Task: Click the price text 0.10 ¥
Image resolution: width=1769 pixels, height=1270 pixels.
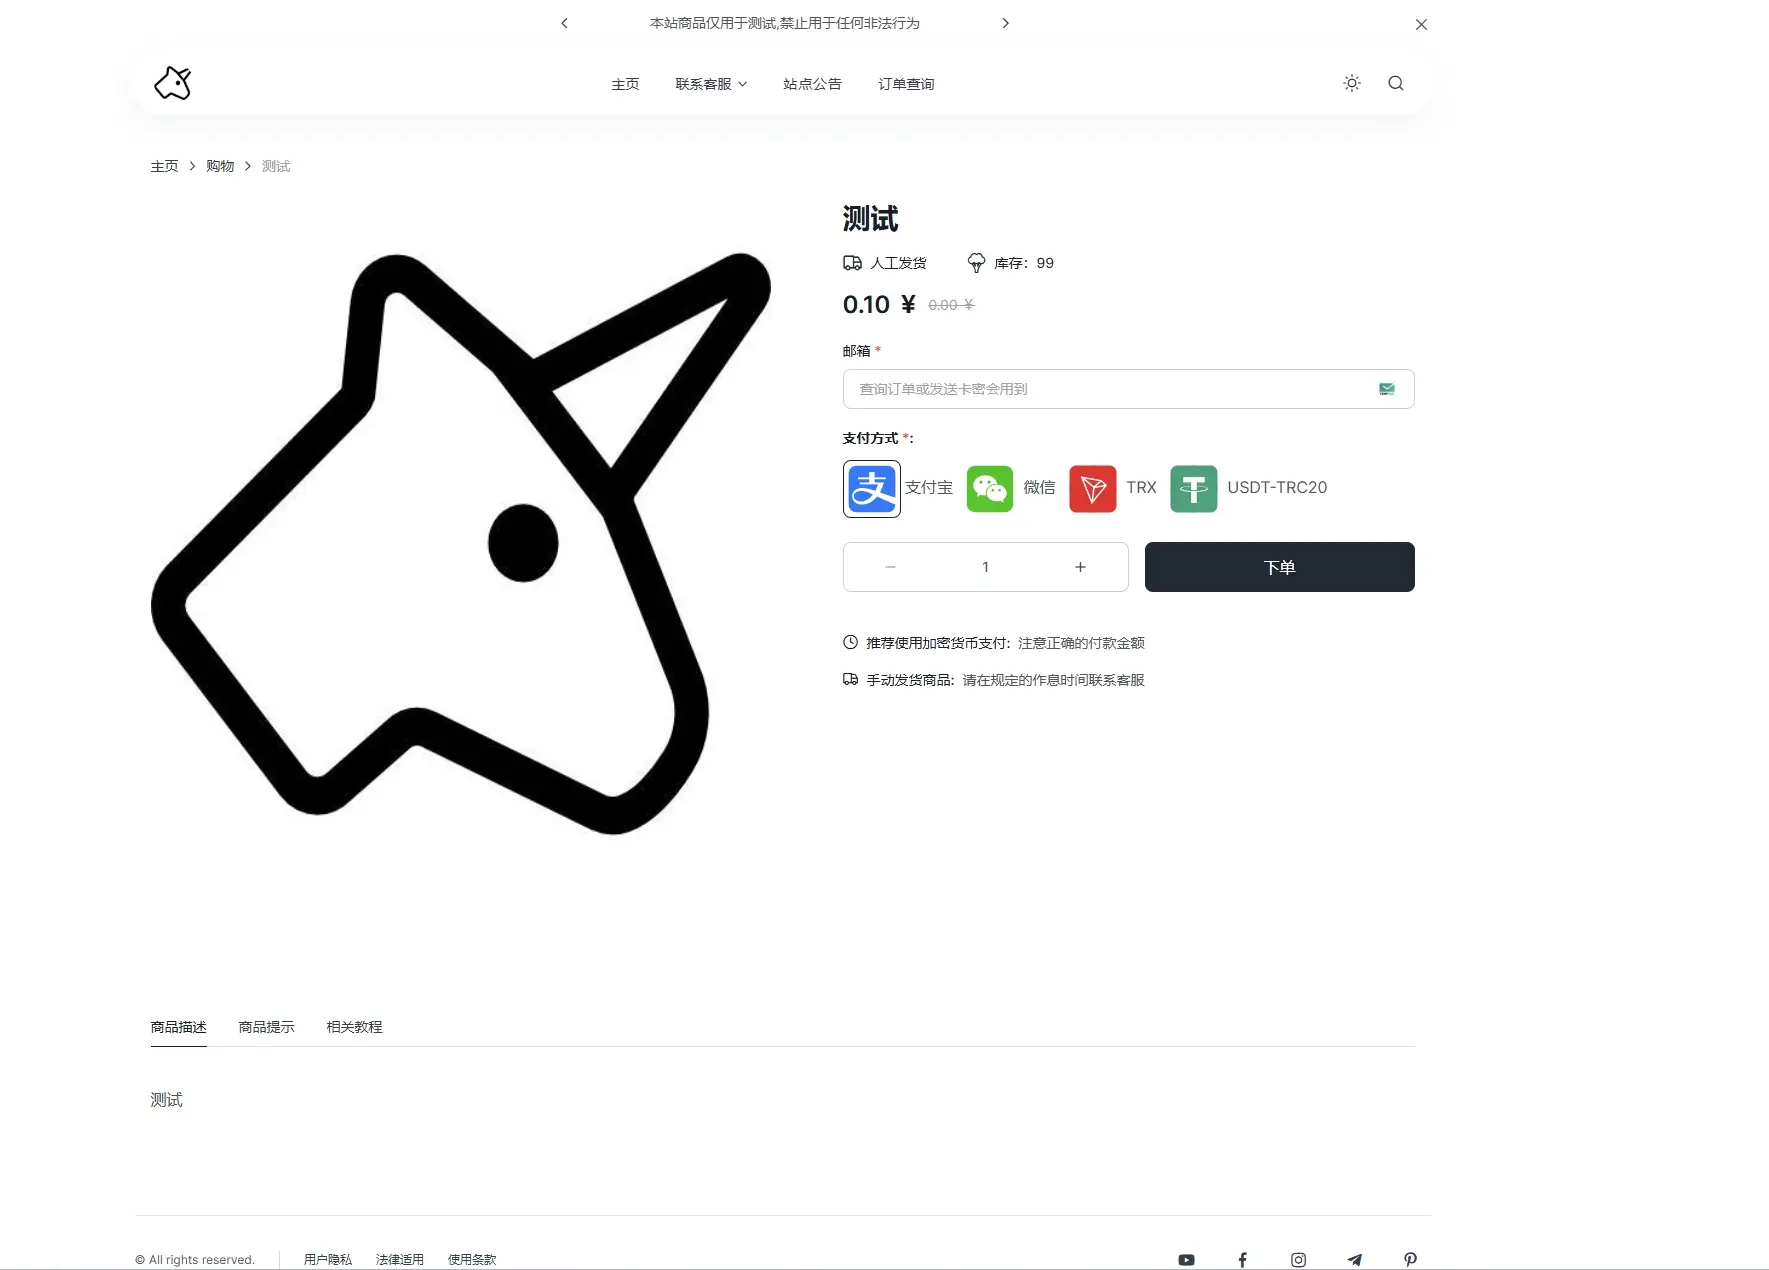Action: (879, 304)
